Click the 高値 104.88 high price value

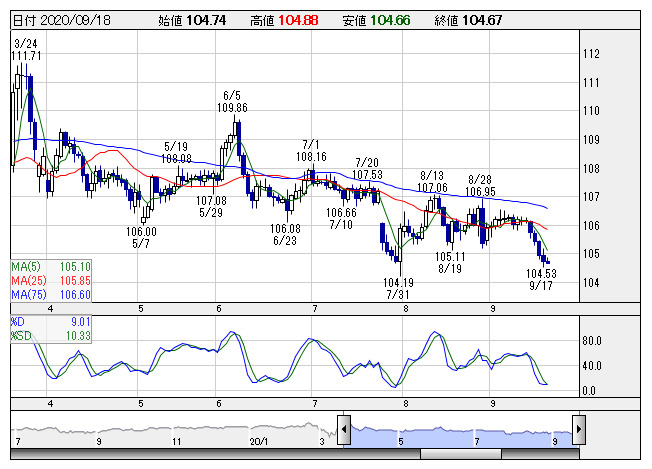pos(297,20)
